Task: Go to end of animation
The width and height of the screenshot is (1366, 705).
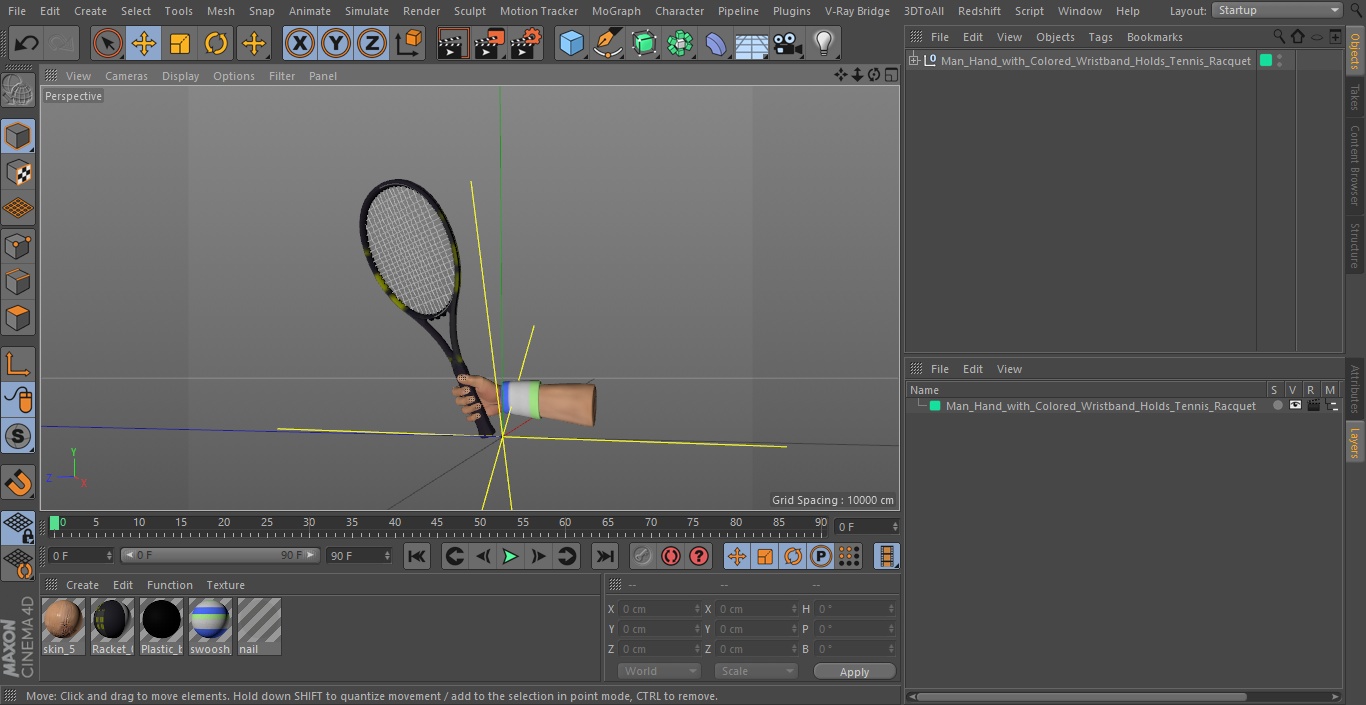Action: (x=604, y=556)
